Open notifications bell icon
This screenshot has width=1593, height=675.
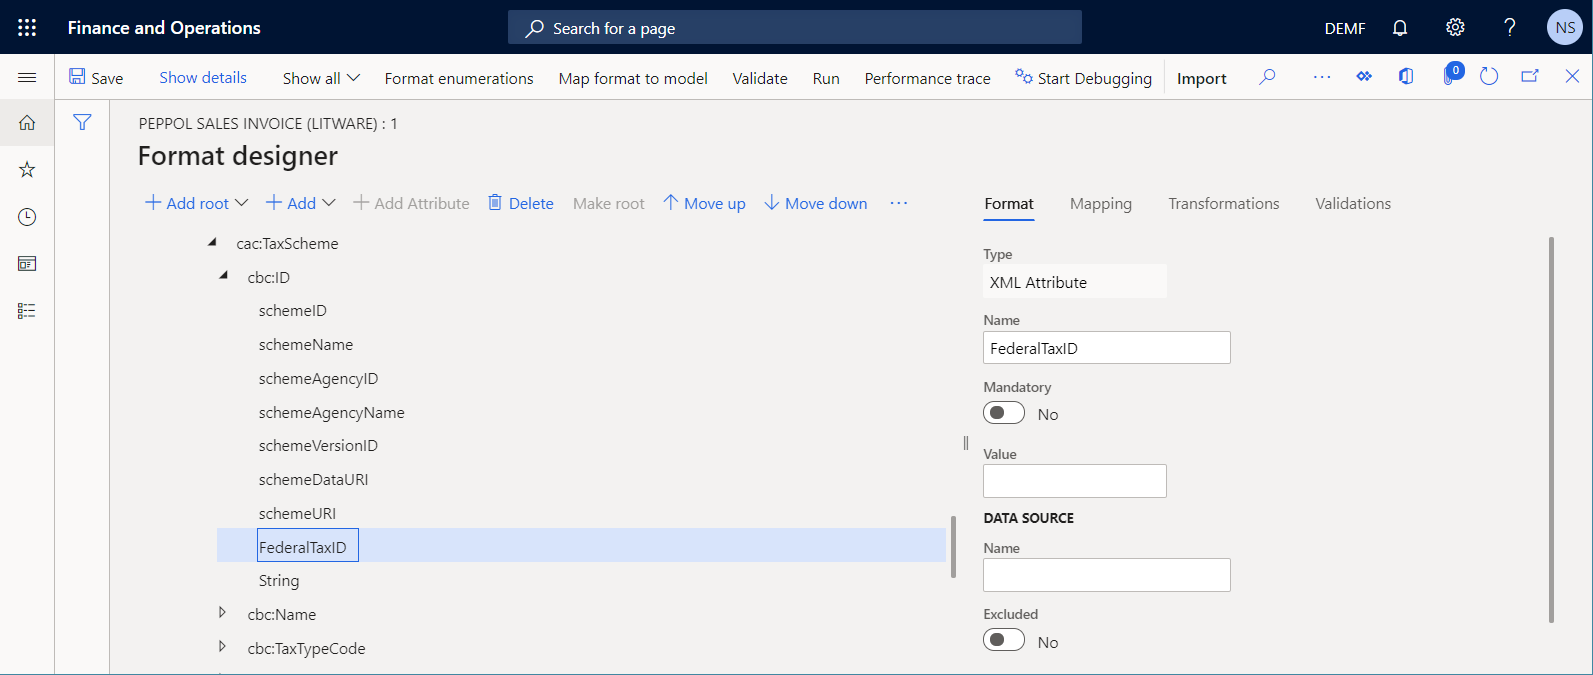(1400, 28)
